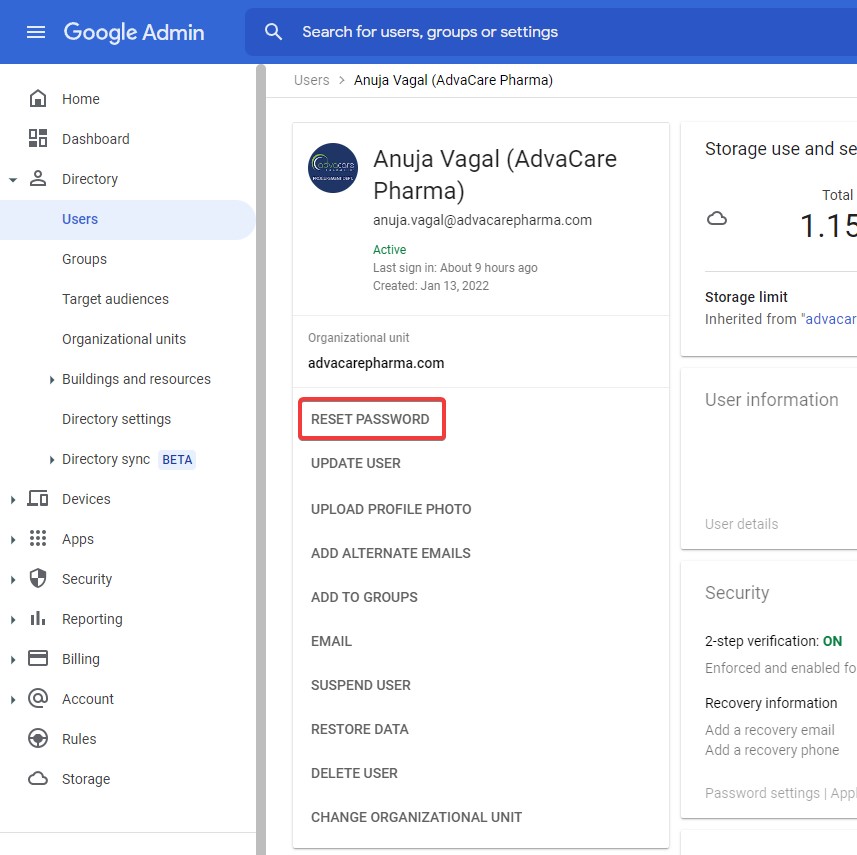Open Buildings and resources
This screenshot has width=857, height=855.
pos(136,379)
